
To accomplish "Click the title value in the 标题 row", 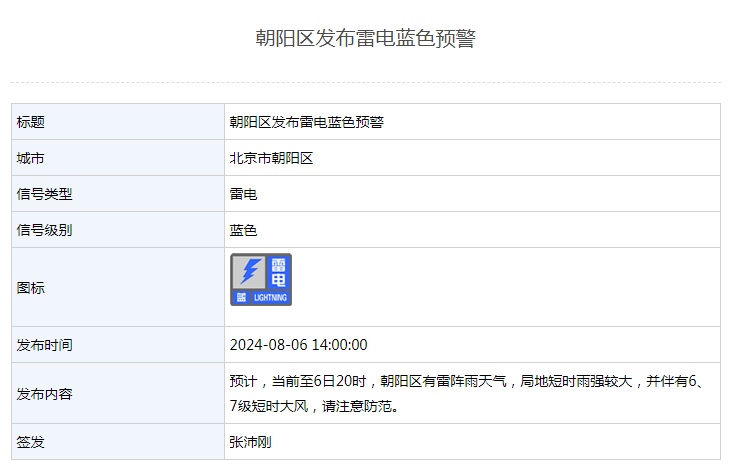I will pyautogui.click(x=307, y=122).
